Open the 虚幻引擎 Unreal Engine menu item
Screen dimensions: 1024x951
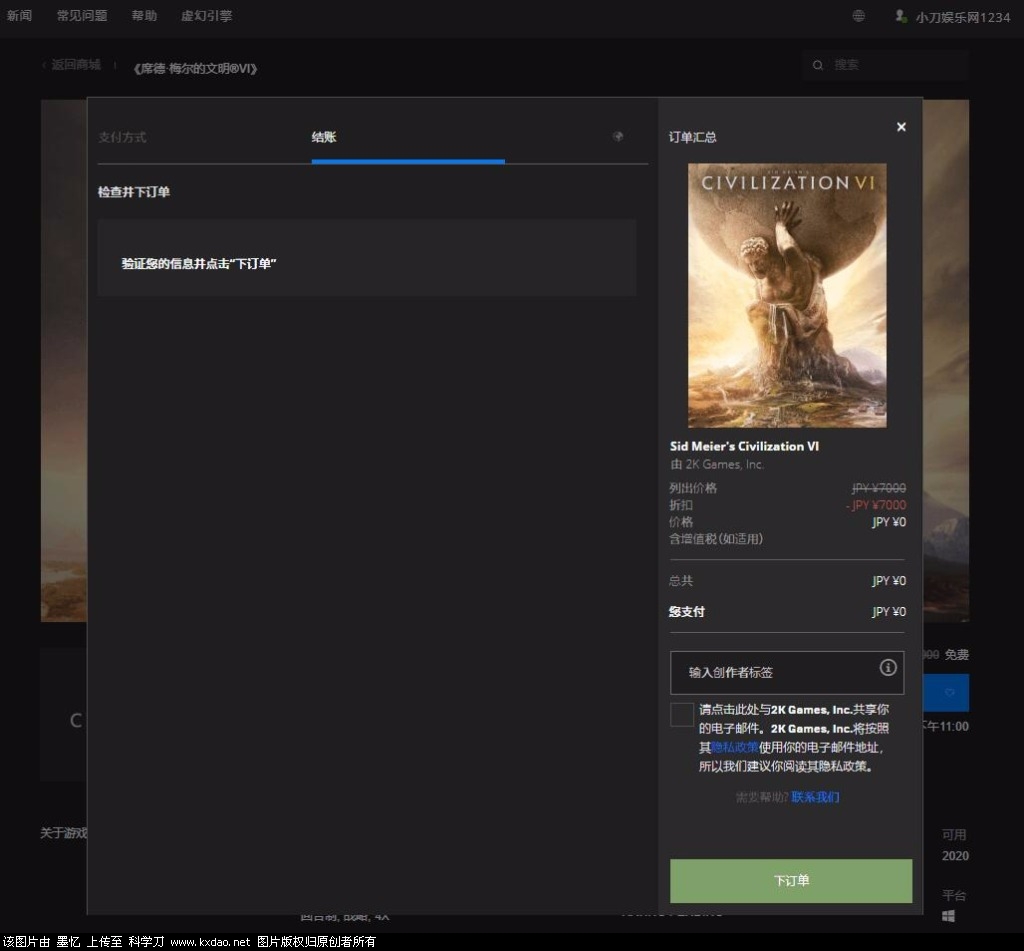coord(206,15)
